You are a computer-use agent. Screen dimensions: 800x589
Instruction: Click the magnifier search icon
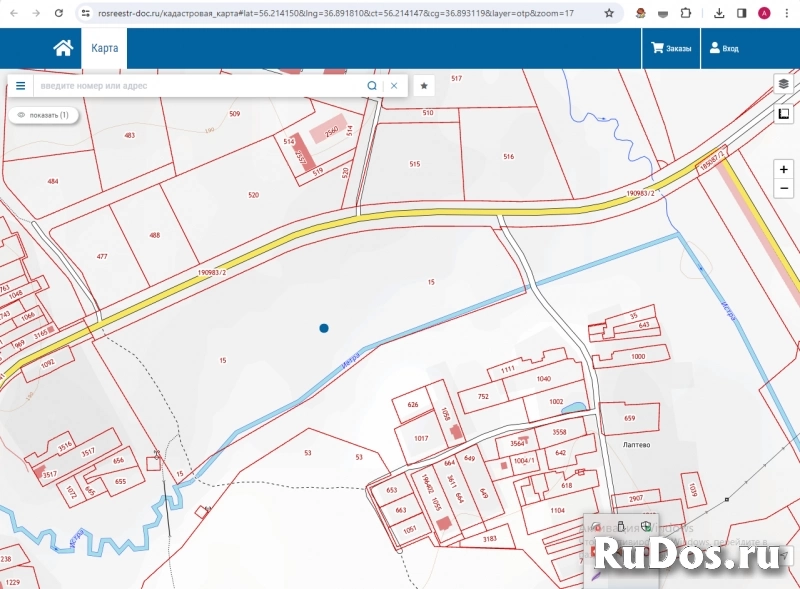pos(372,86)
